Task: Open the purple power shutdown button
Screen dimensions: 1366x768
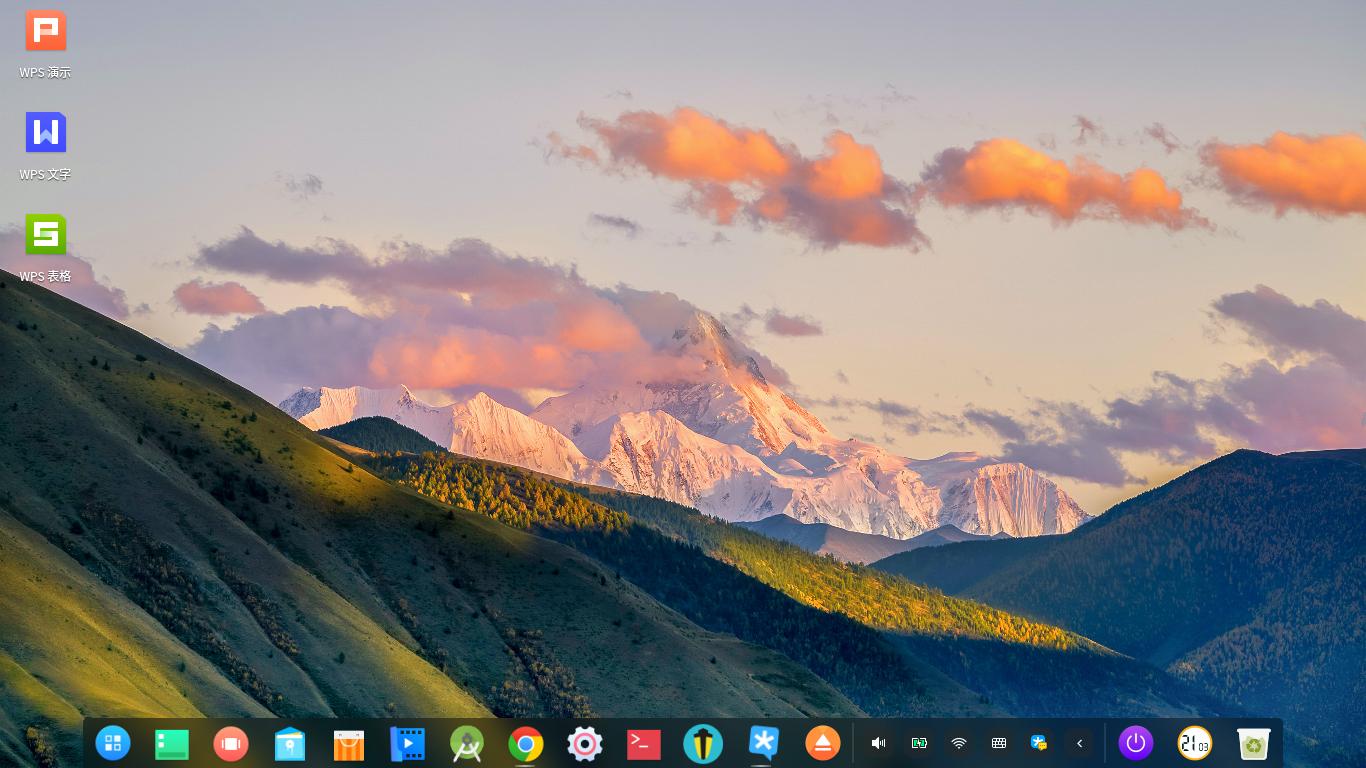Action: click(1136, 743)
